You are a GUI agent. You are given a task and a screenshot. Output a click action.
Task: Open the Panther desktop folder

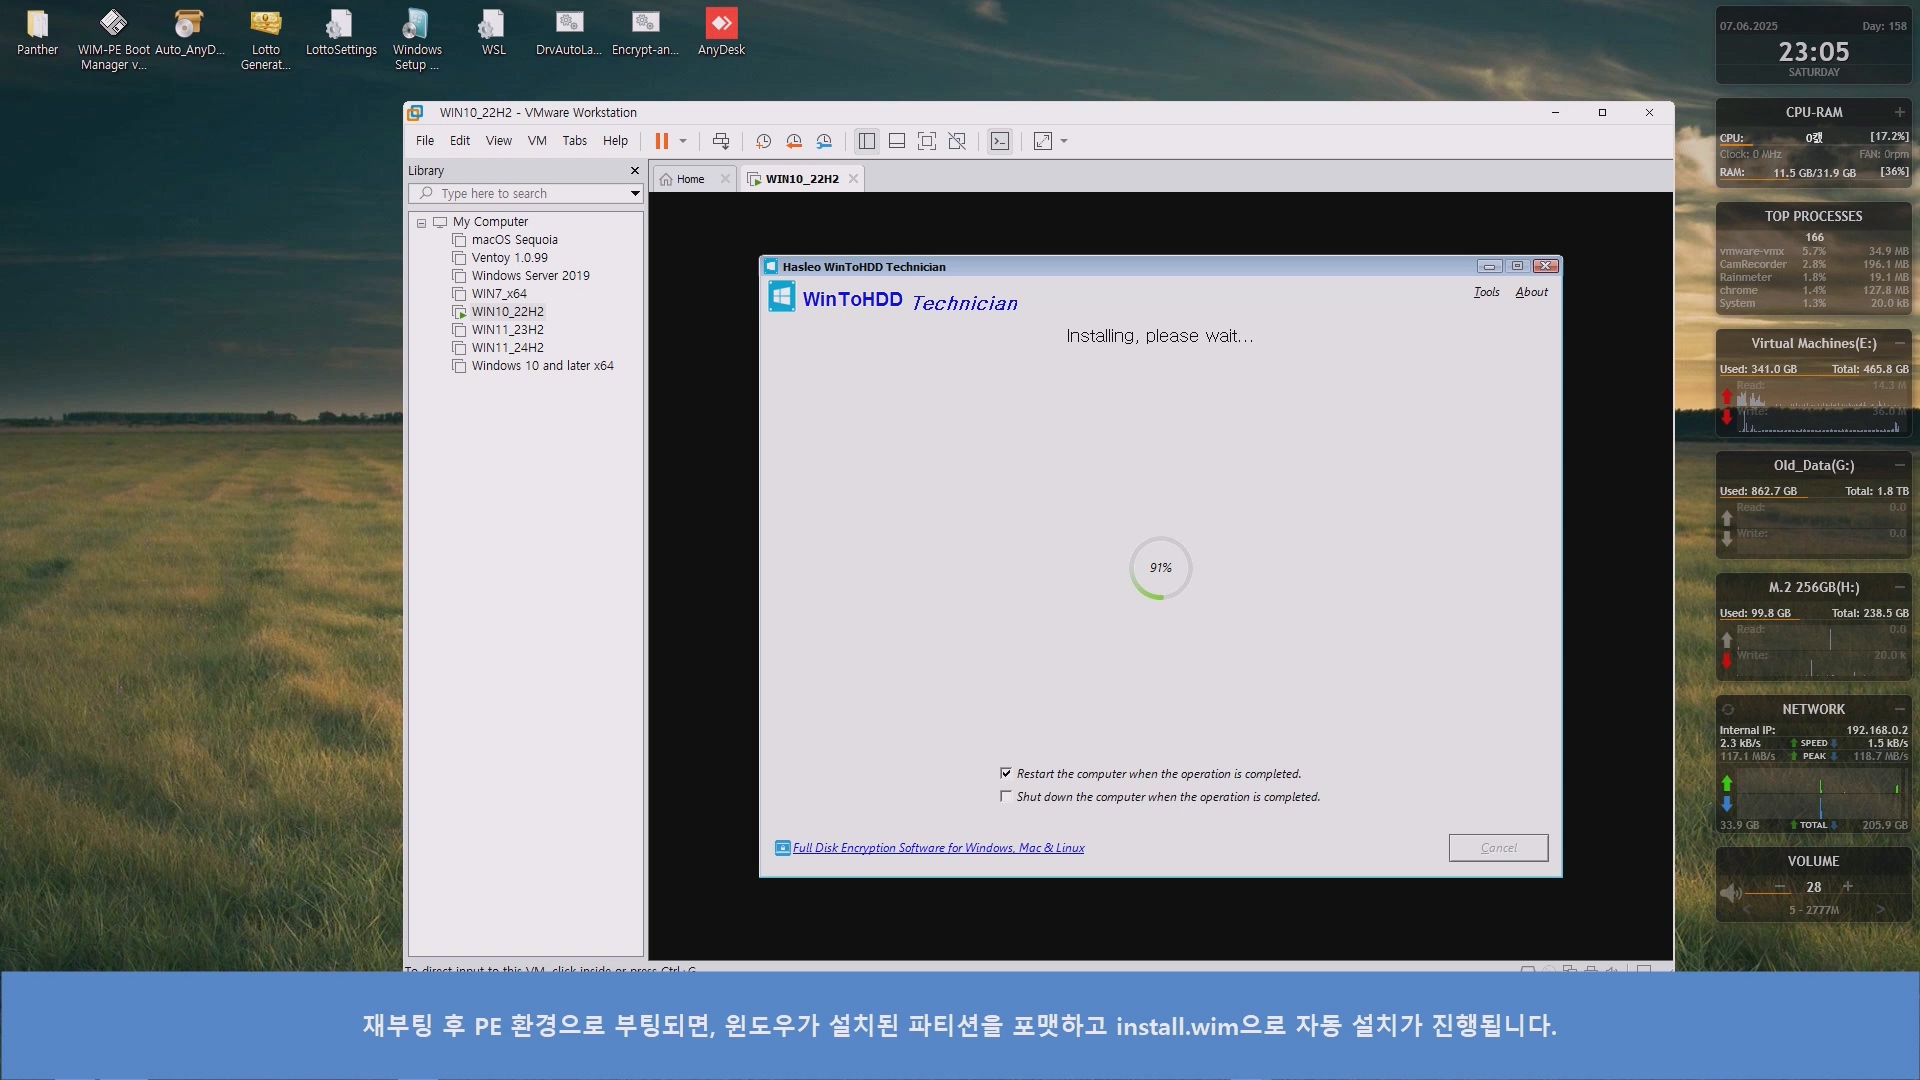coord(37,33)
